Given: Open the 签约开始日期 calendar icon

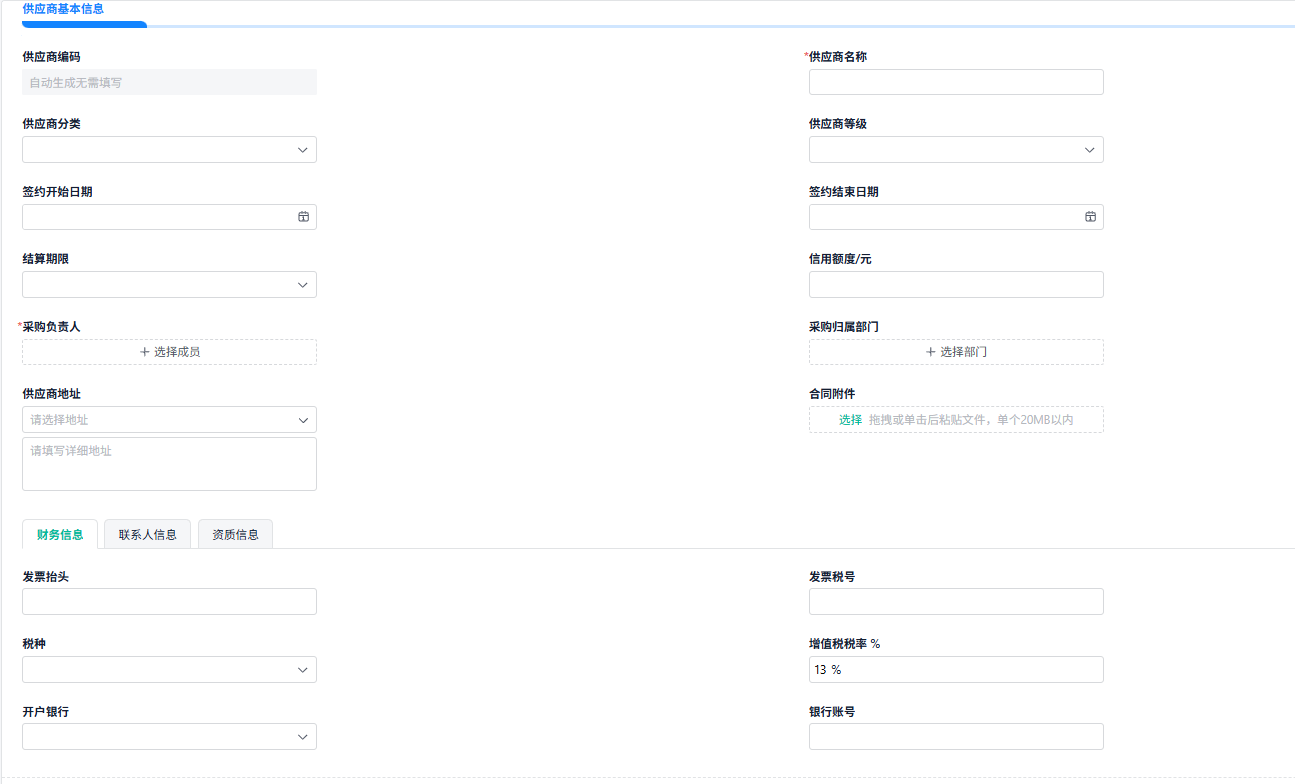Looking at the screenshot, I should point(303,217).
